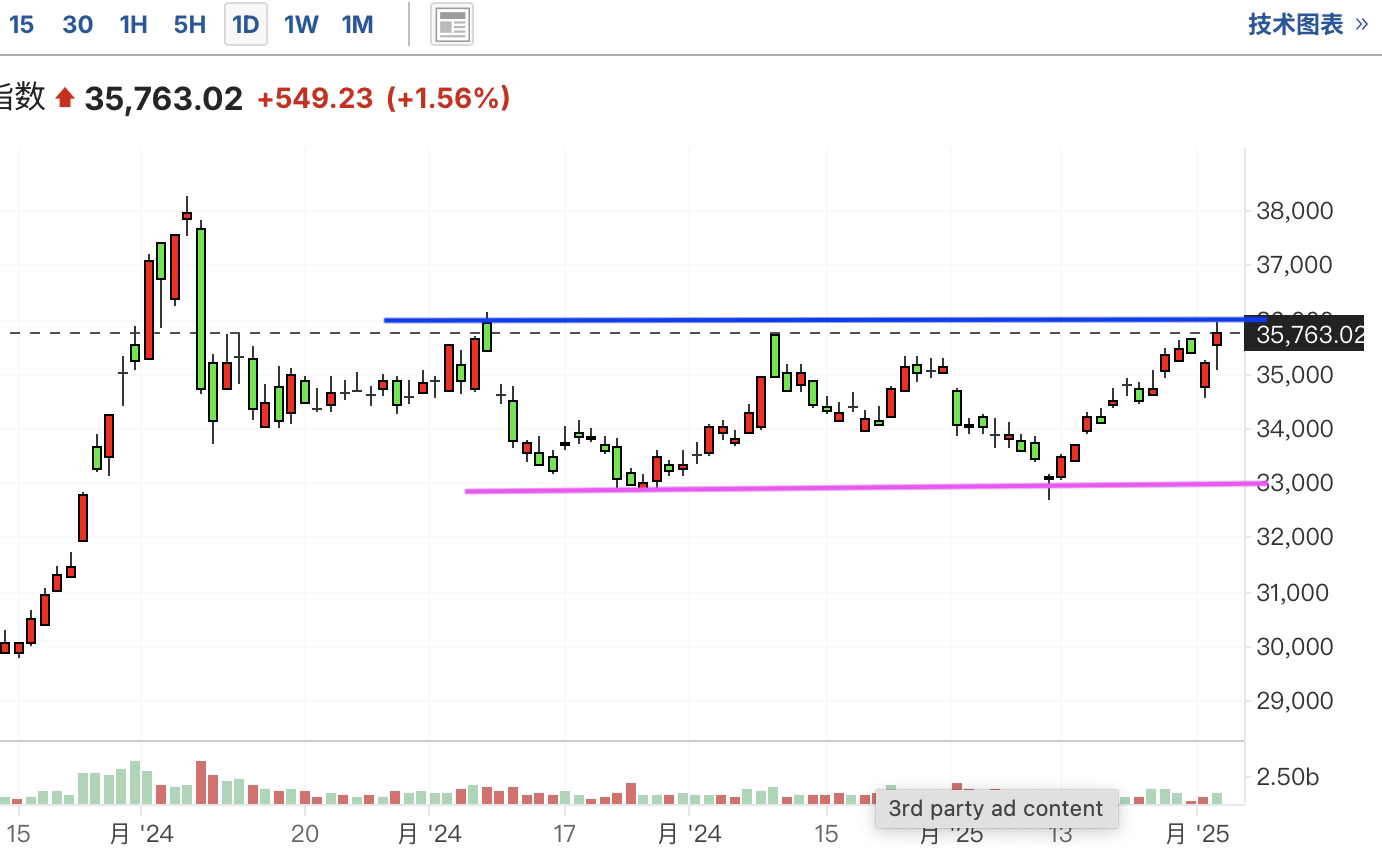Click the 33,000 axis label
This screenshot has width=1382, height=864.
coord(1294,482)
